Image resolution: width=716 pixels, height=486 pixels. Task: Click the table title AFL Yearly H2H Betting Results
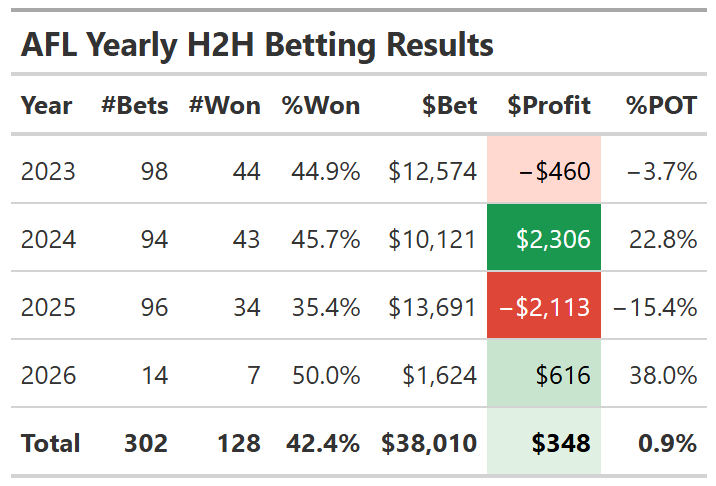[x=257, y=45]
